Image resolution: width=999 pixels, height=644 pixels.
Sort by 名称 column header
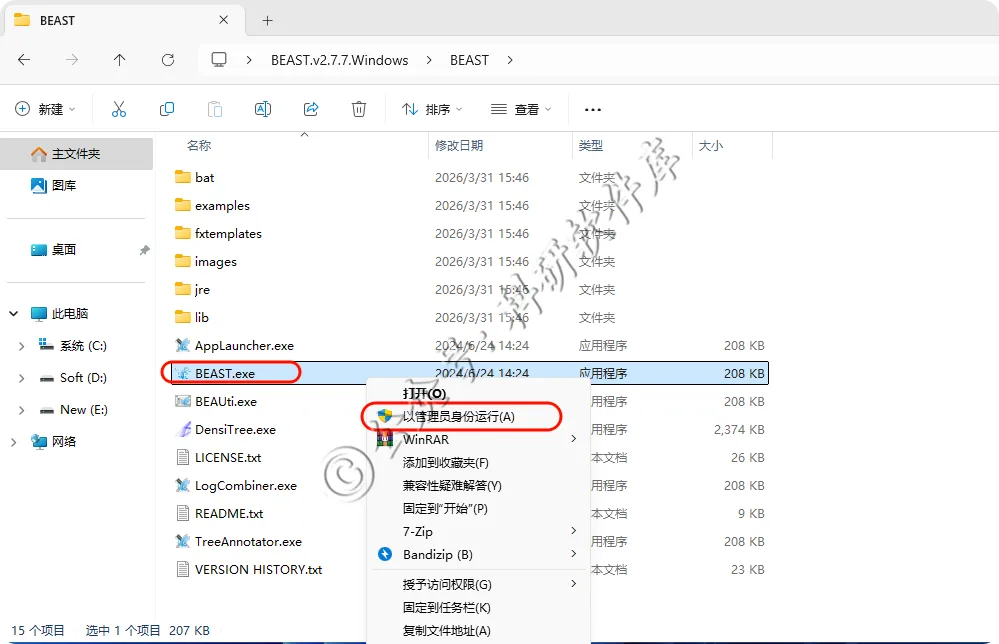click(199, 146)
